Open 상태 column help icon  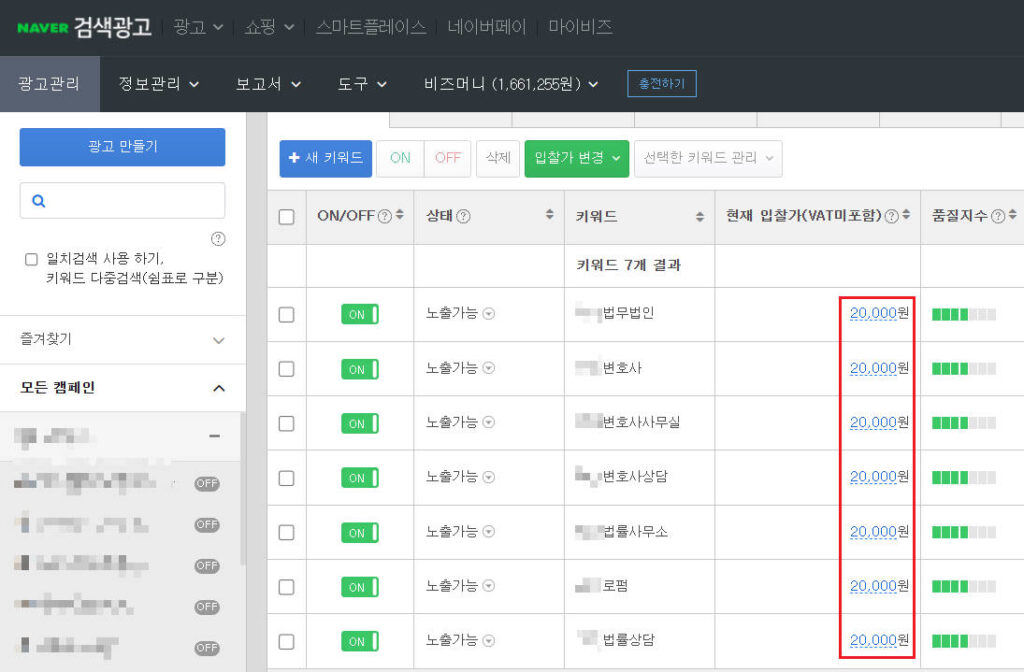(463, 216)
